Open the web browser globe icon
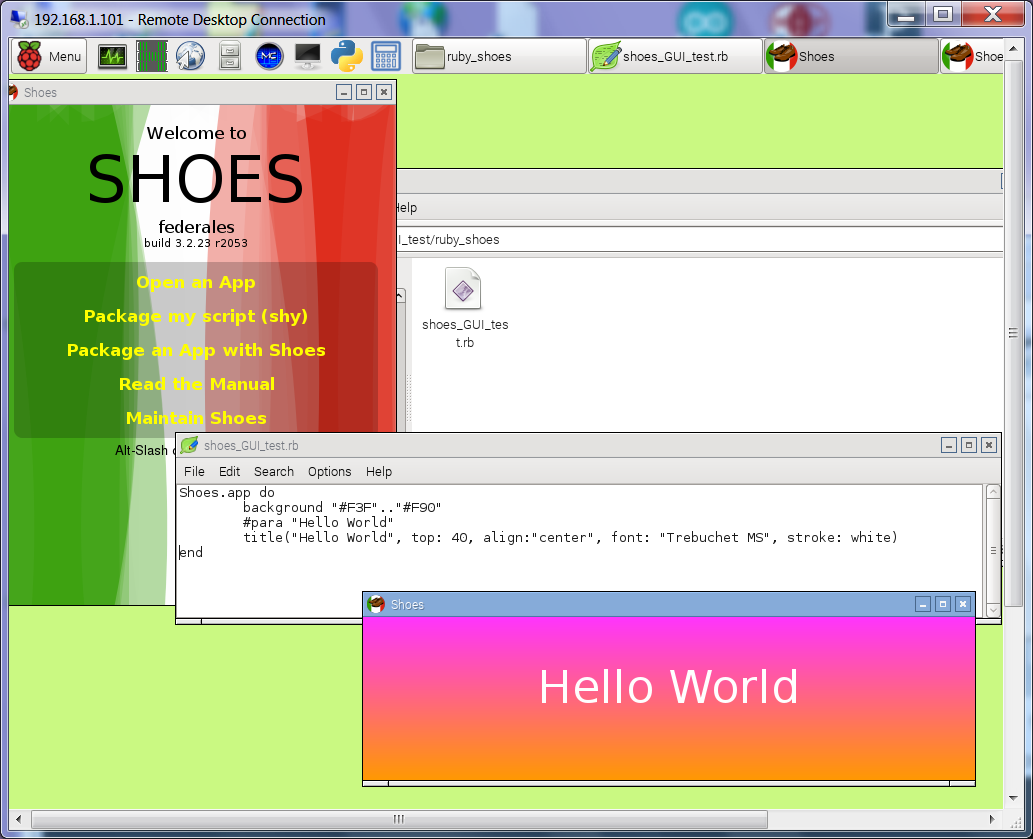This screenshot has width=1033, height=839. click(x=190, y=57)
